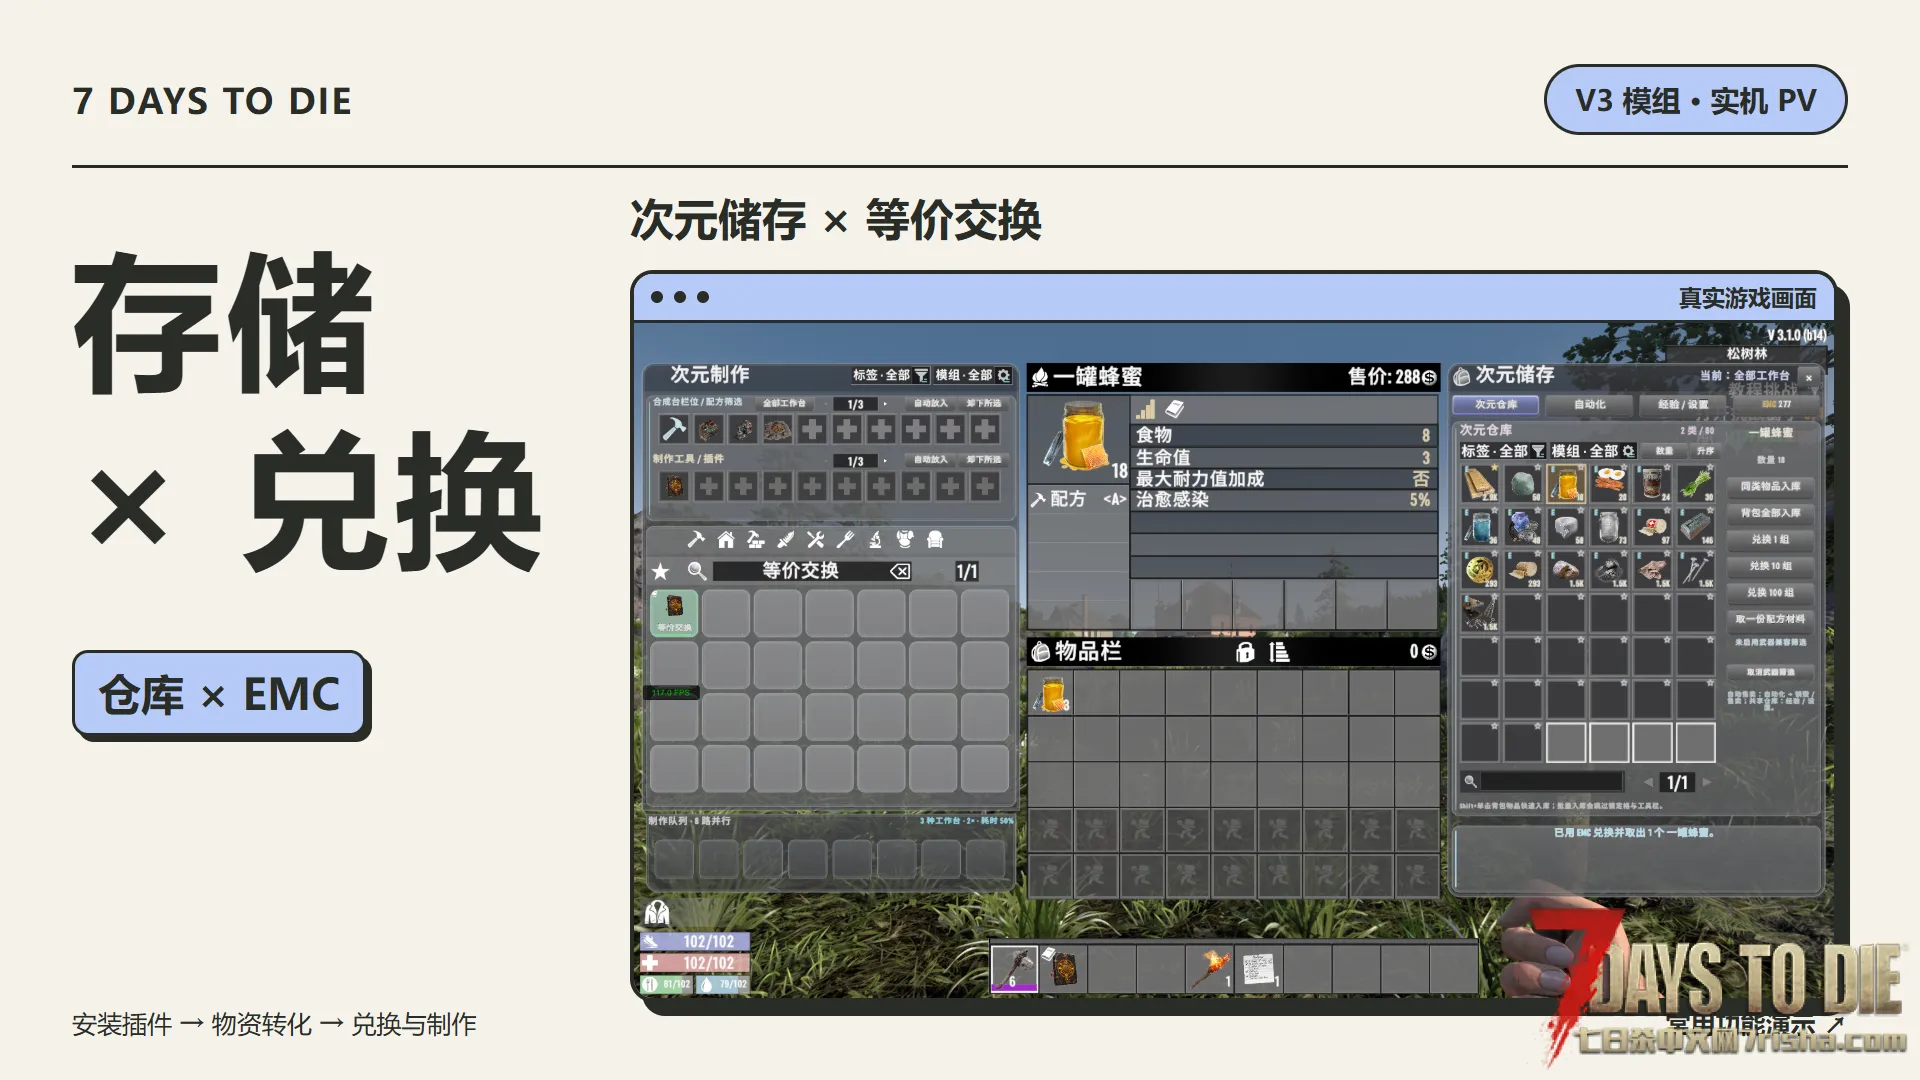Select the crossed tools category icon
1920x1080 pixels.
pos(816,540)
